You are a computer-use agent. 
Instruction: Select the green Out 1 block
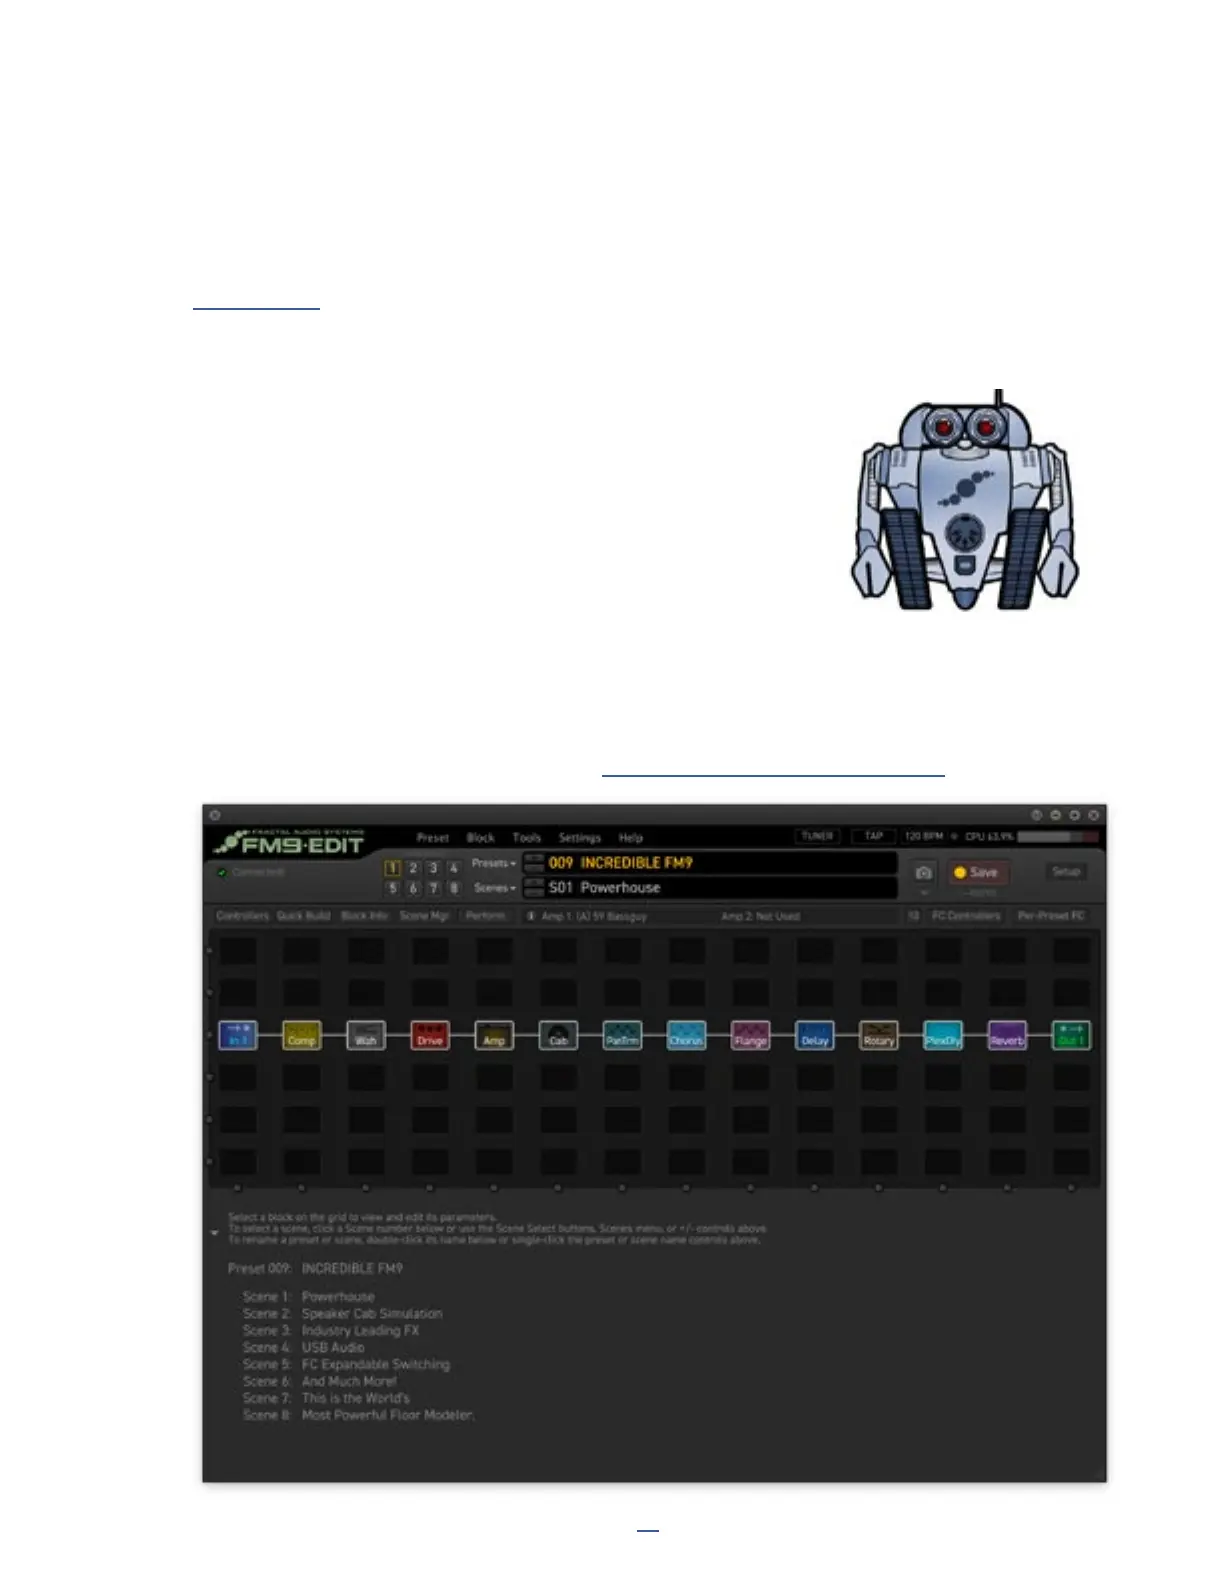1071,1035
